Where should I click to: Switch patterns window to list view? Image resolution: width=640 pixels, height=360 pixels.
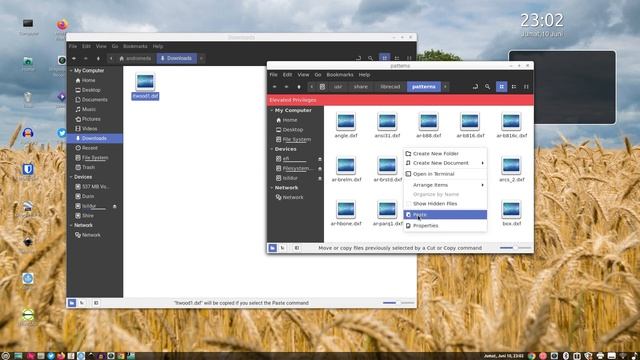pyautogui.click(x=514, y=87)
